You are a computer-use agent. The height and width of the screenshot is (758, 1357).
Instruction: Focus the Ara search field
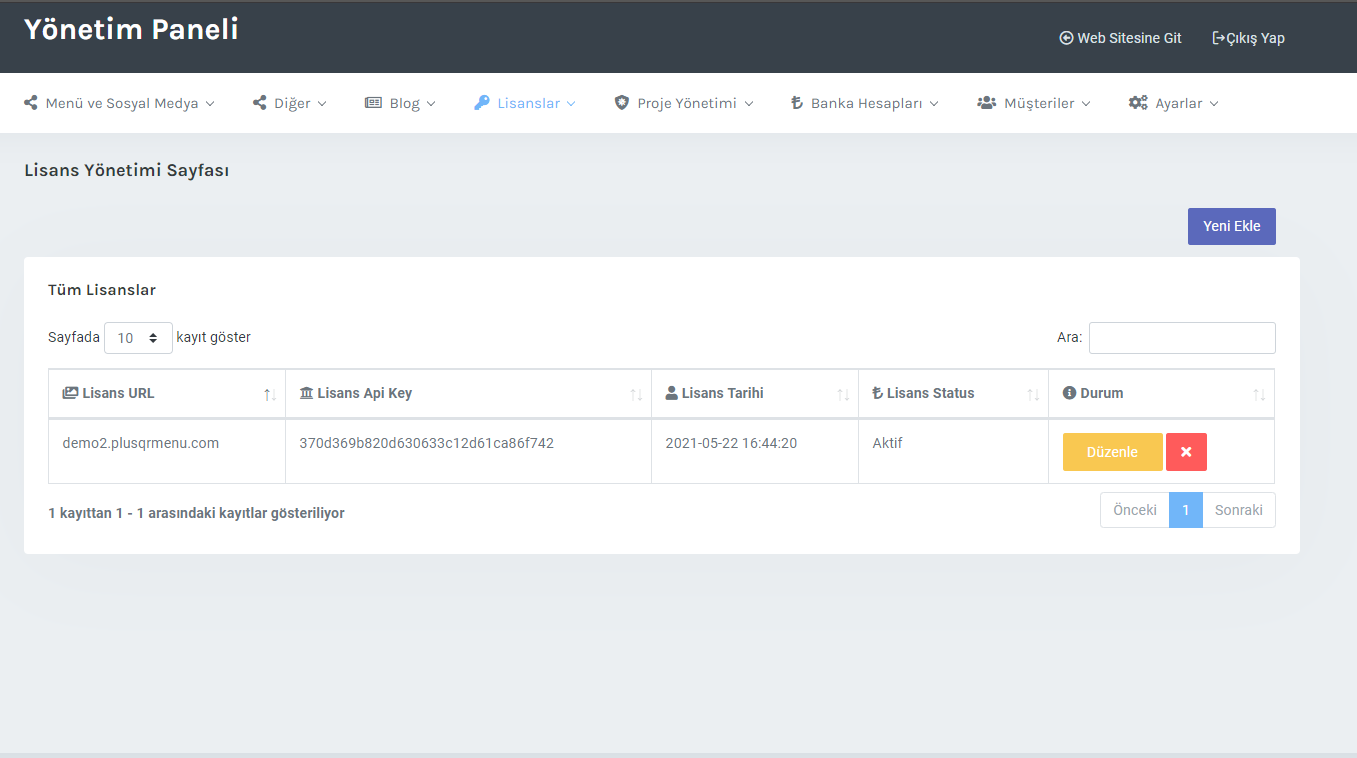tap(1182, 338)
